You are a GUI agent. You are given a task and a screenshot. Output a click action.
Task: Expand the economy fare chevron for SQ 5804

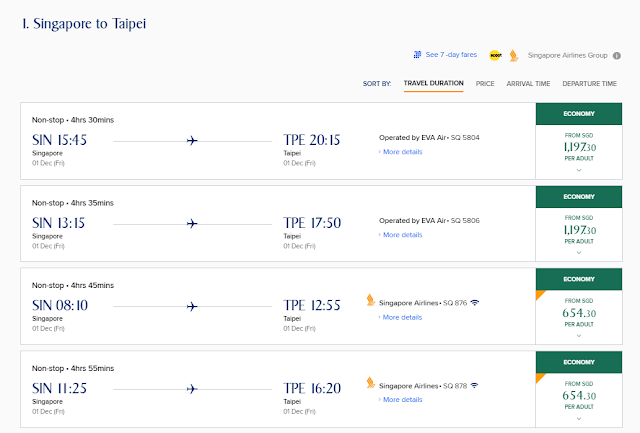click(579, 170)
